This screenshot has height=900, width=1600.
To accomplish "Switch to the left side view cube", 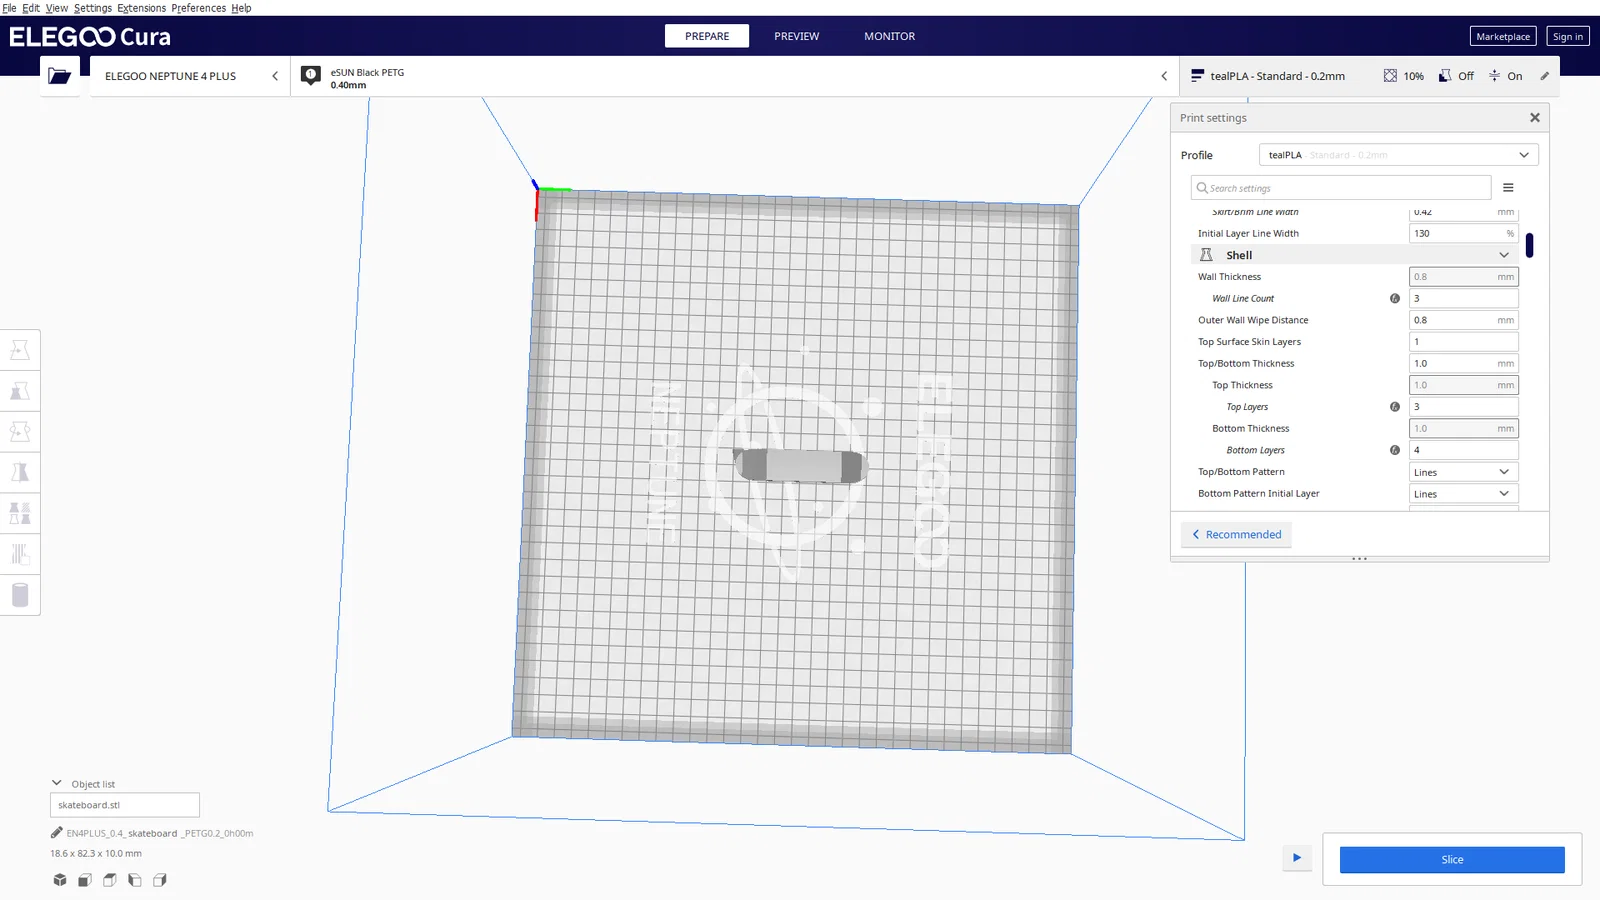I will pos(135,880).
